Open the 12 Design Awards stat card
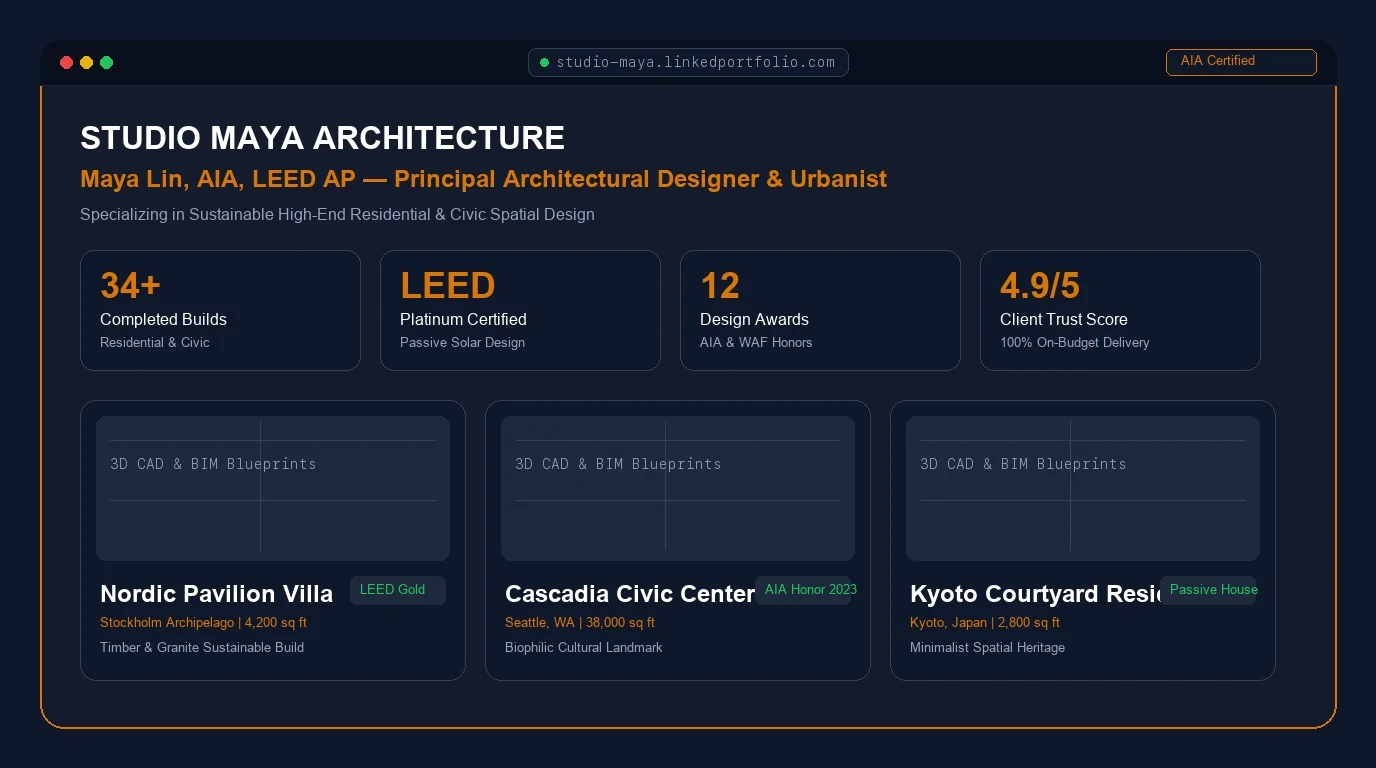Viewport: 1376px width, 768px height. (x=820, y=310)
